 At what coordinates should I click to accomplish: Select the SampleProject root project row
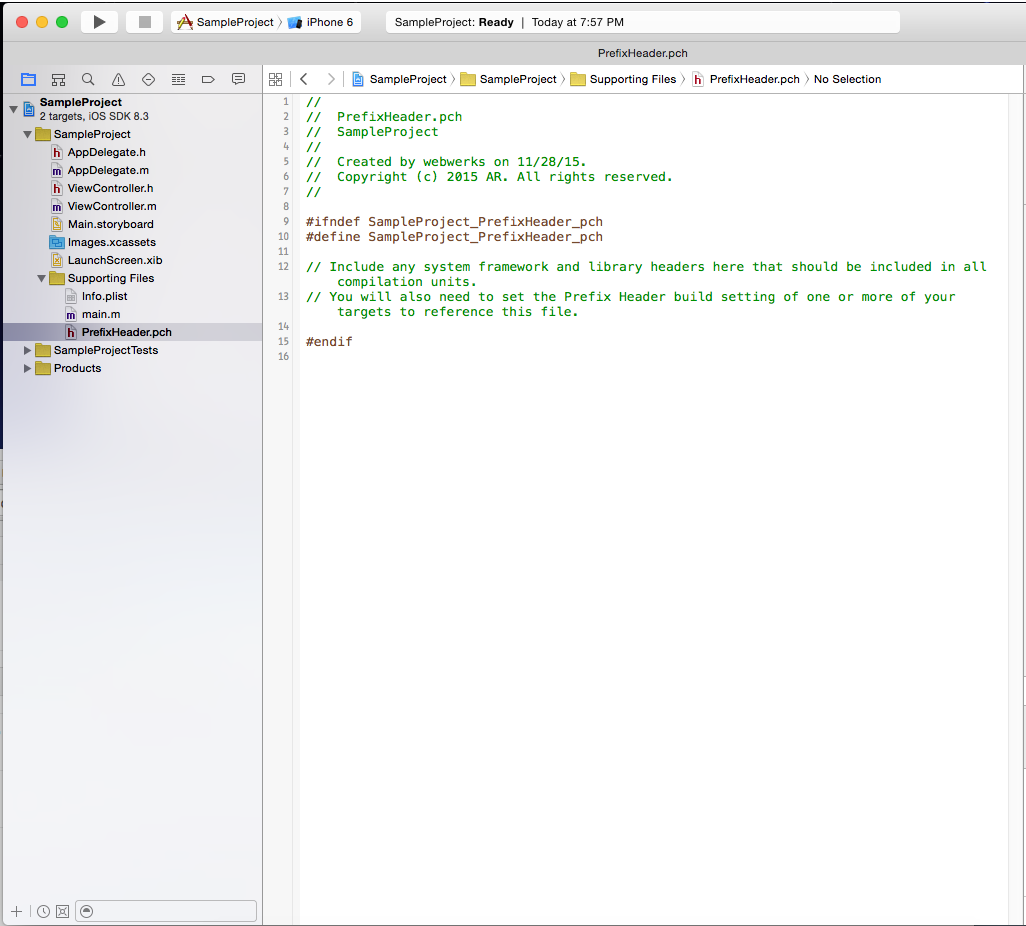pyautogui.click(x=133, y=109)
